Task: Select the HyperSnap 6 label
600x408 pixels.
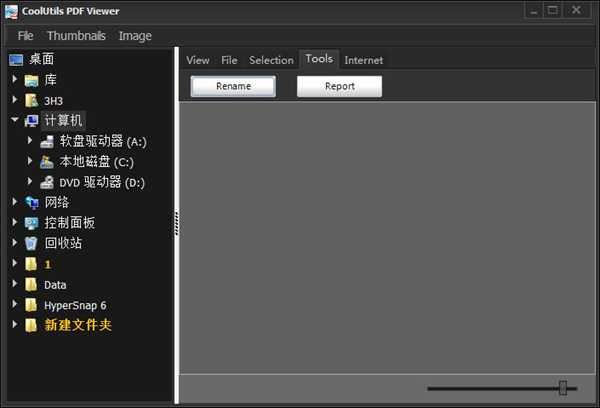Action: pyautogui.click(x=75, y=305)
